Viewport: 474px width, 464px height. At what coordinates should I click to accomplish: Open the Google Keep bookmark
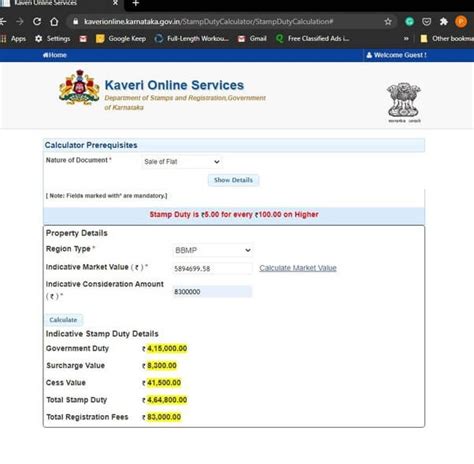(x=121, y=39)
